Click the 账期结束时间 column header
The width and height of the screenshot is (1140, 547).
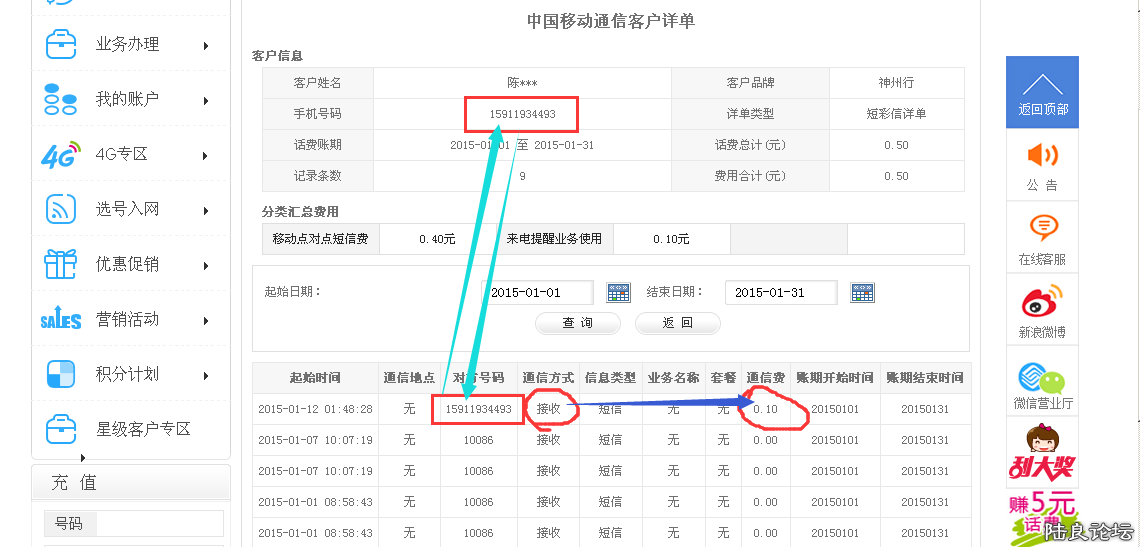(925, 378)
